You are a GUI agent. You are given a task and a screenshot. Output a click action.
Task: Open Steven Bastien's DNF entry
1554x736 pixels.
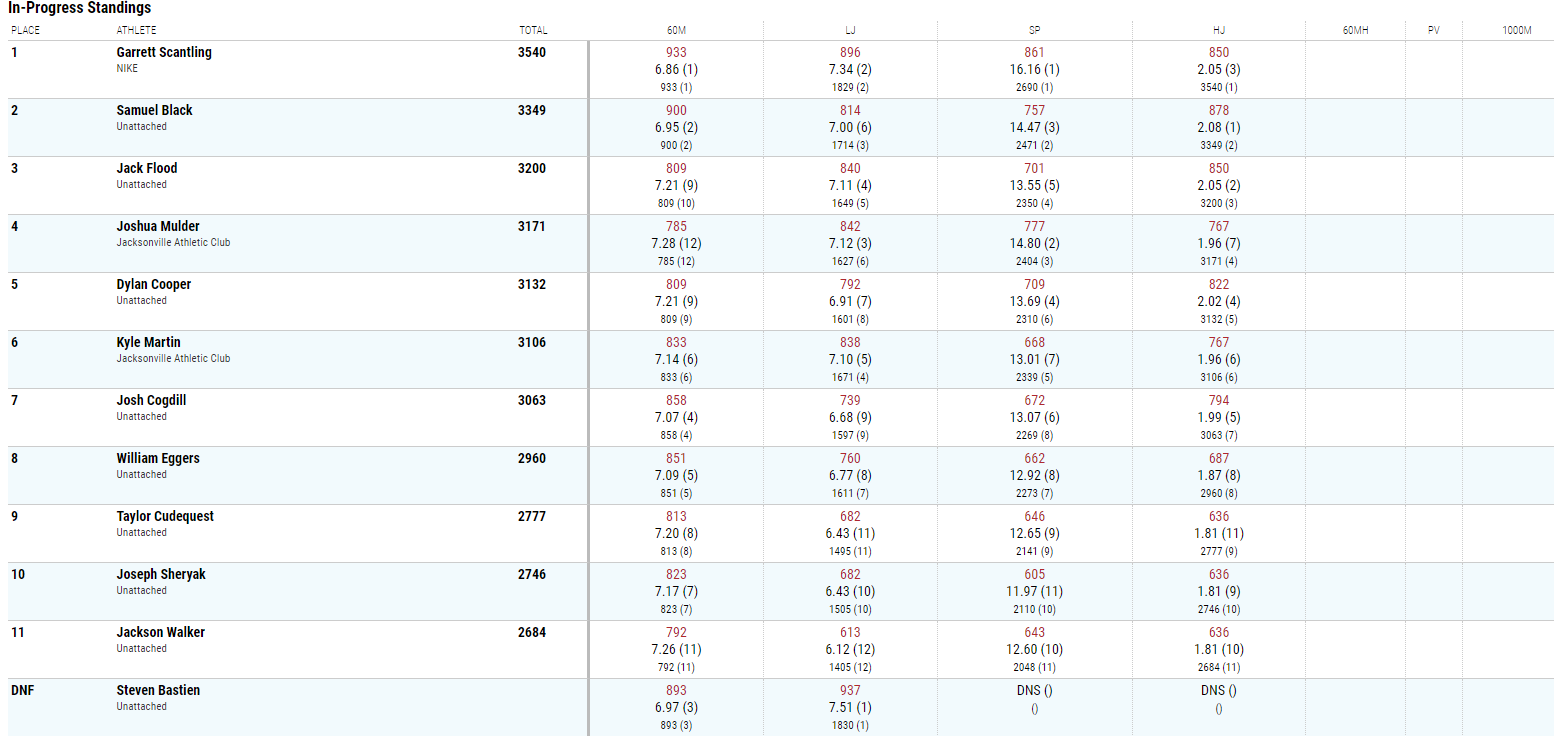point(158,690)
